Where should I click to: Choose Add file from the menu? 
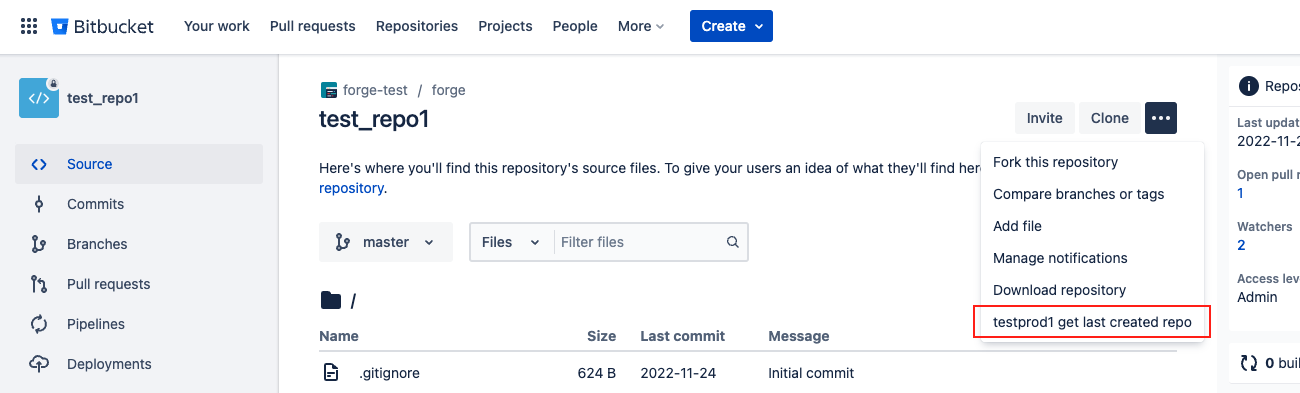point(1093,226)
